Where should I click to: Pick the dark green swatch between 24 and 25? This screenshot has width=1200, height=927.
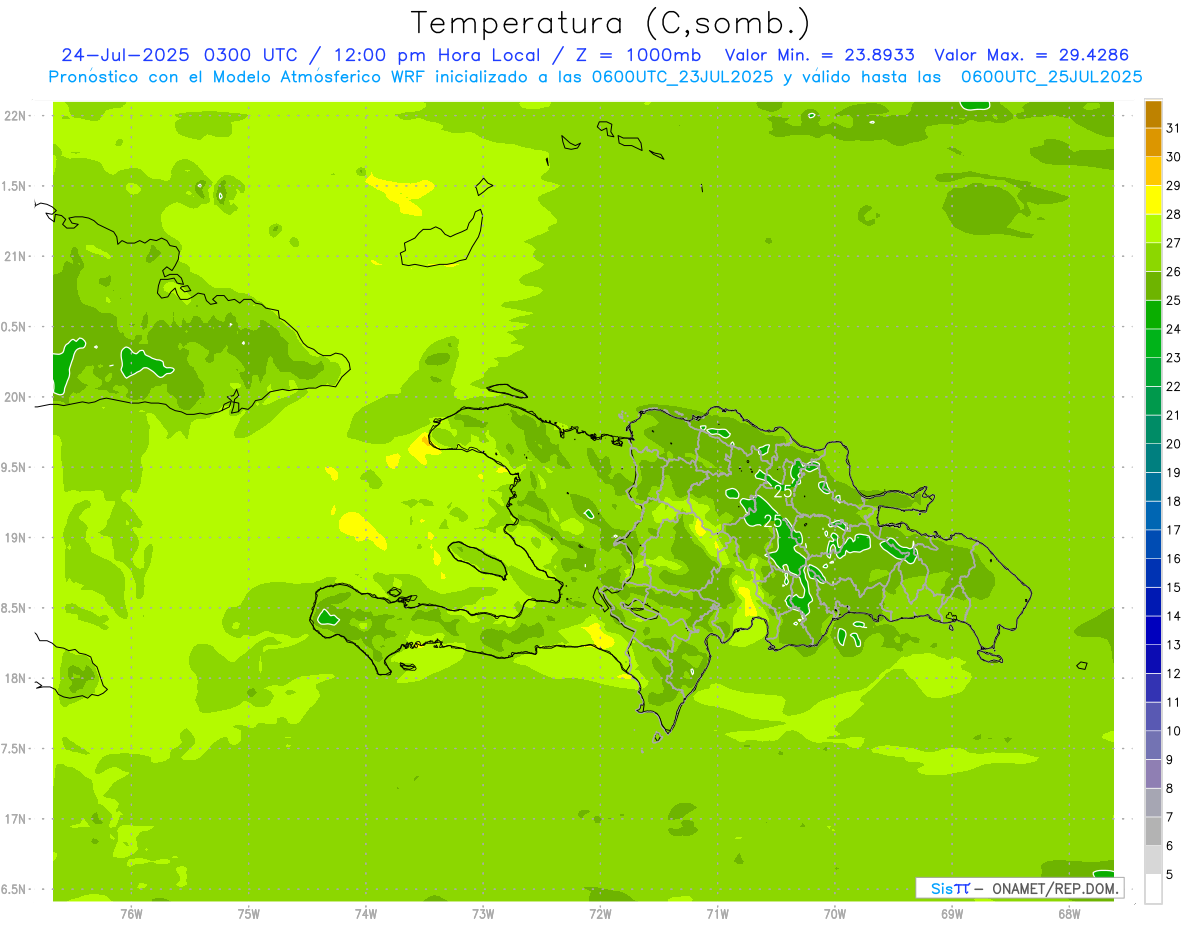pyautogui.click(x=1153, y=315)
